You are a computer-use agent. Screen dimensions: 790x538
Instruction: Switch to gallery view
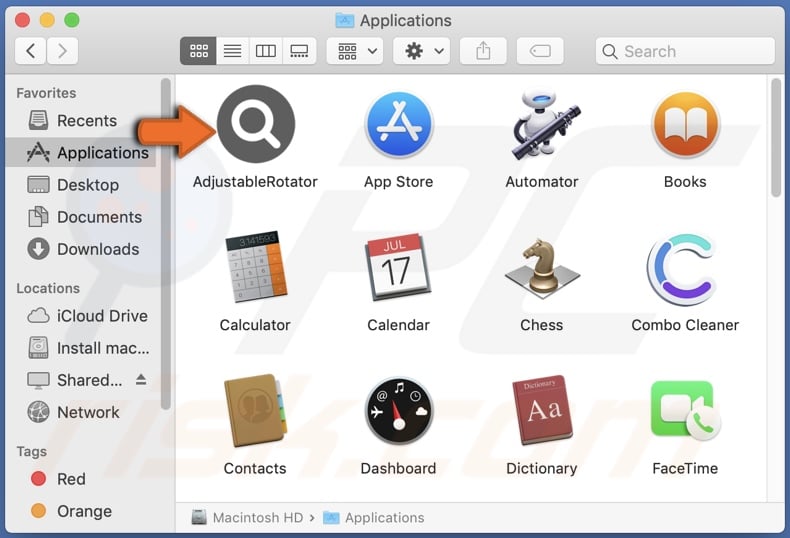pyautogui.click(x=299, y=51)
